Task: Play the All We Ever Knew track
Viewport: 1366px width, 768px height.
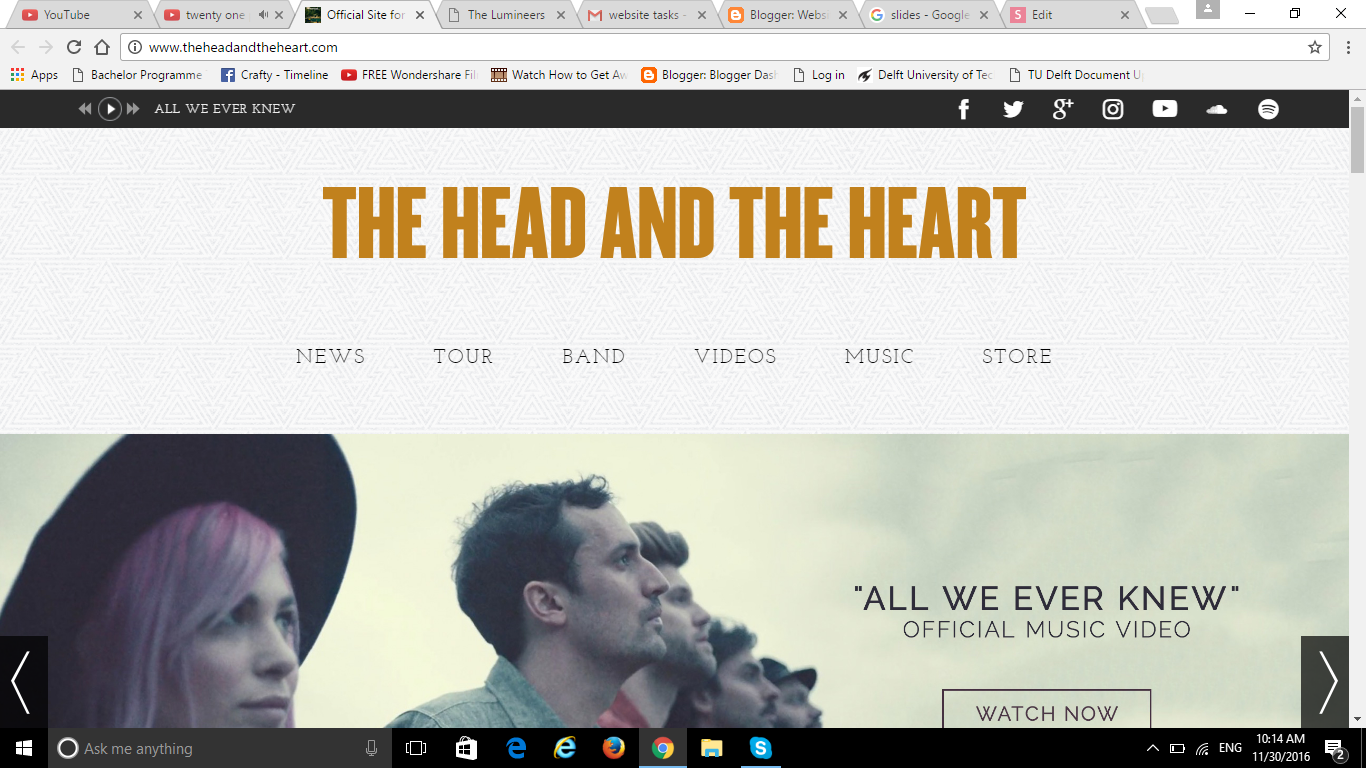Action: 110,109
